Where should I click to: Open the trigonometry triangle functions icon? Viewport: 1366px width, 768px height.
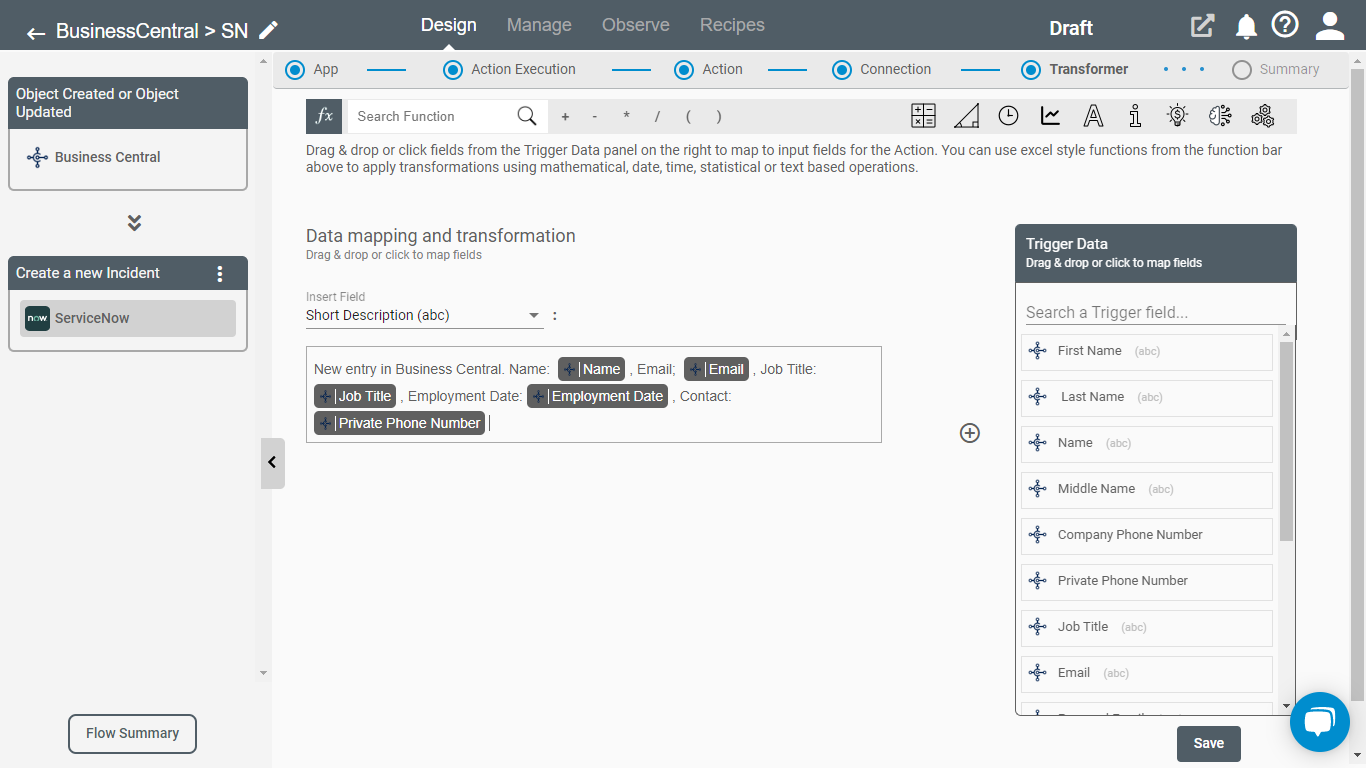coord(966,116)
